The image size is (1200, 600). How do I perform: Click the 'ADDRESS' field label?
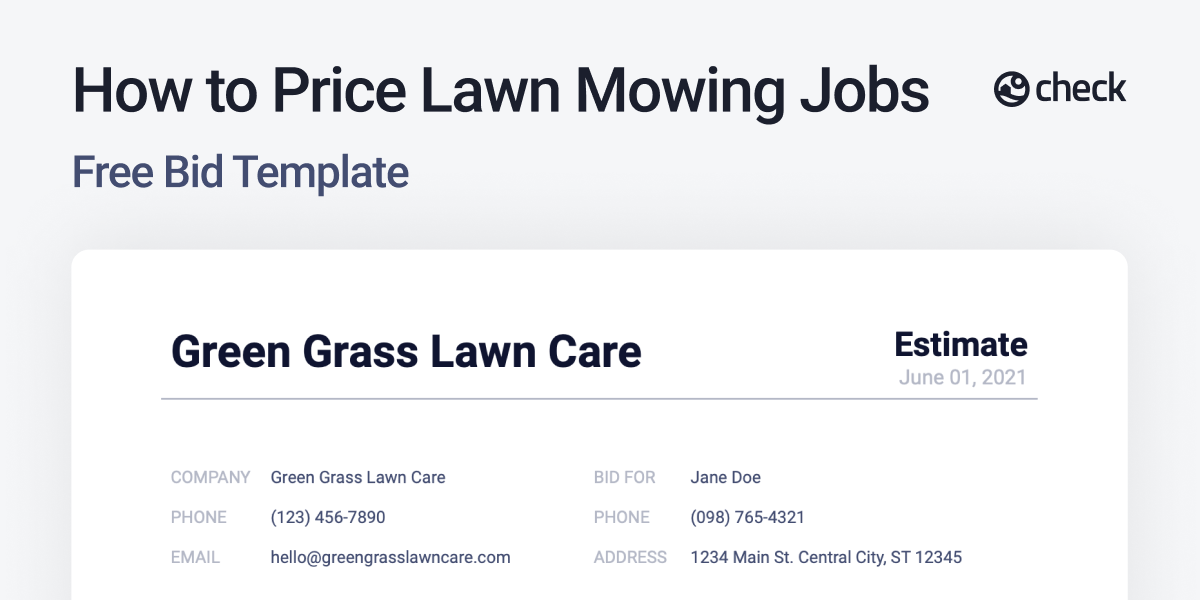click(630, 558)
